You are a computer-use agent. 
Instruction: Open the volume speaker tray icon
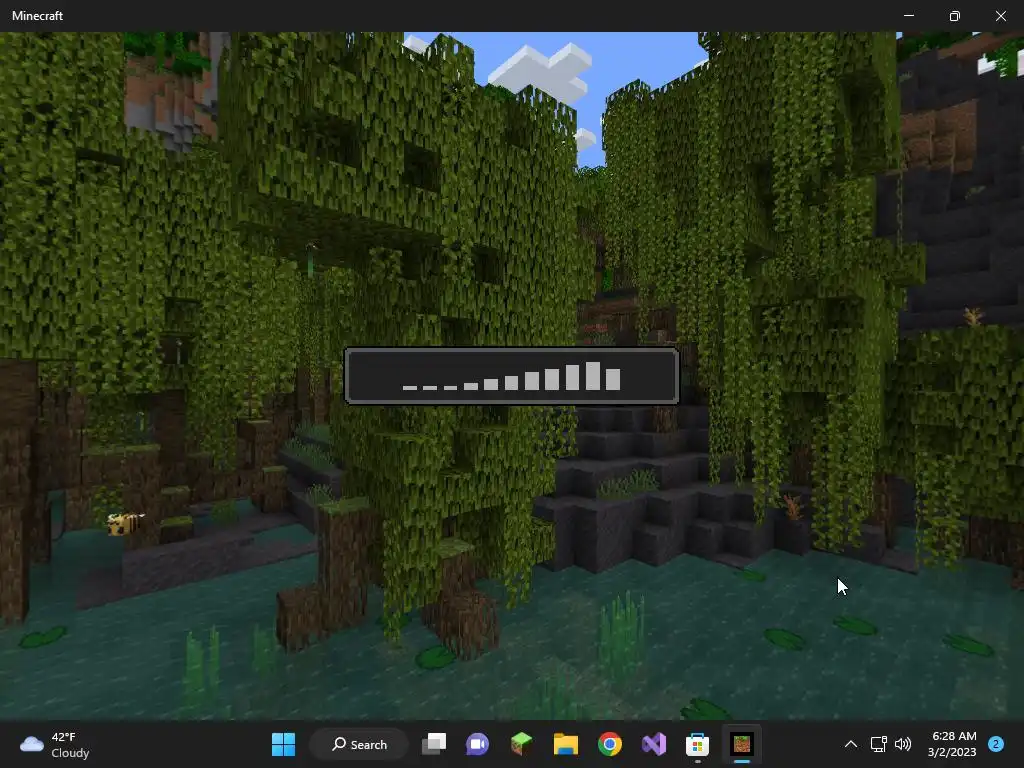(x=903, y=744)
